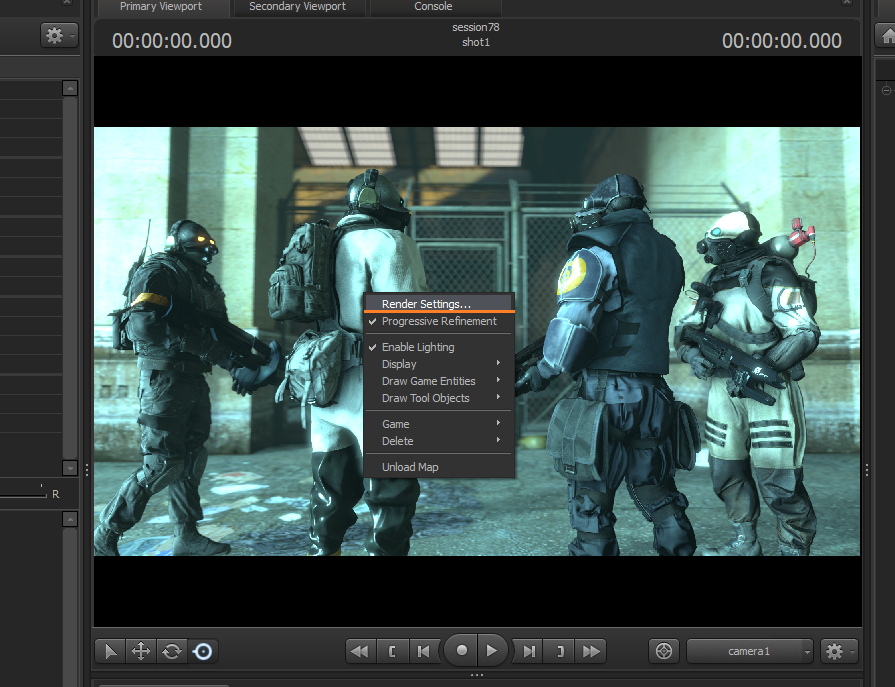Start playback with the play button
895x687 pixels.
(491, 650)
